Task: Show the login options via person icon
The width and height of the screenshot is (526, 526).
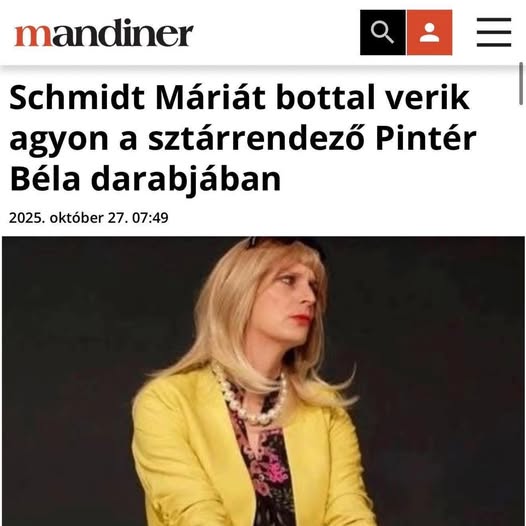Action: 429,32
